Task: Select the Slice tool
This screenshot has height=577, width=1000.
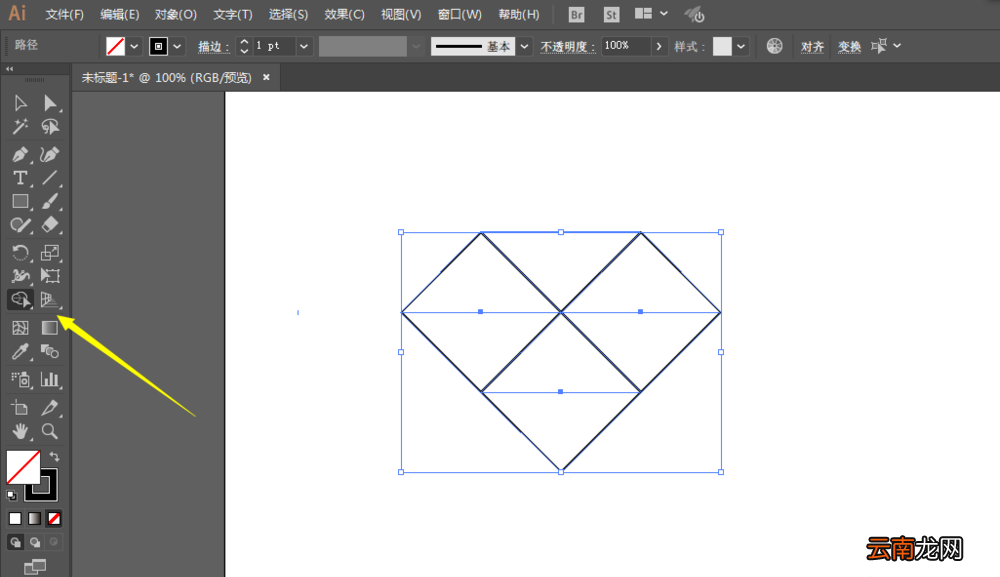Action: (50, 407)
